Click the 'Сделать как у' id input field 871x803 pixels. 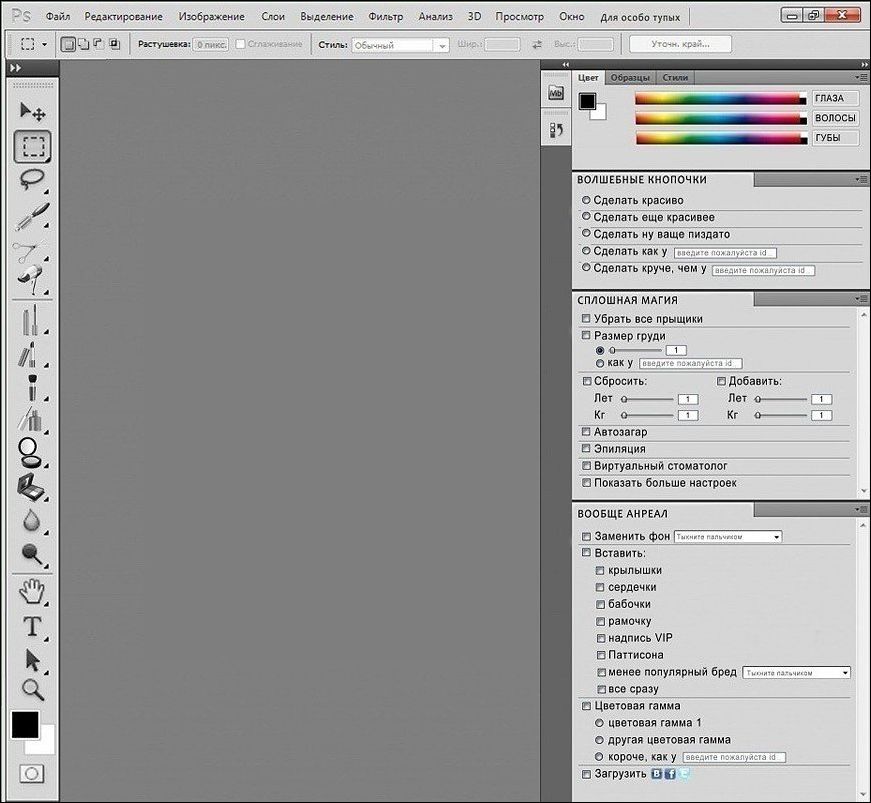pyautogui.click(x=725, y=252)
